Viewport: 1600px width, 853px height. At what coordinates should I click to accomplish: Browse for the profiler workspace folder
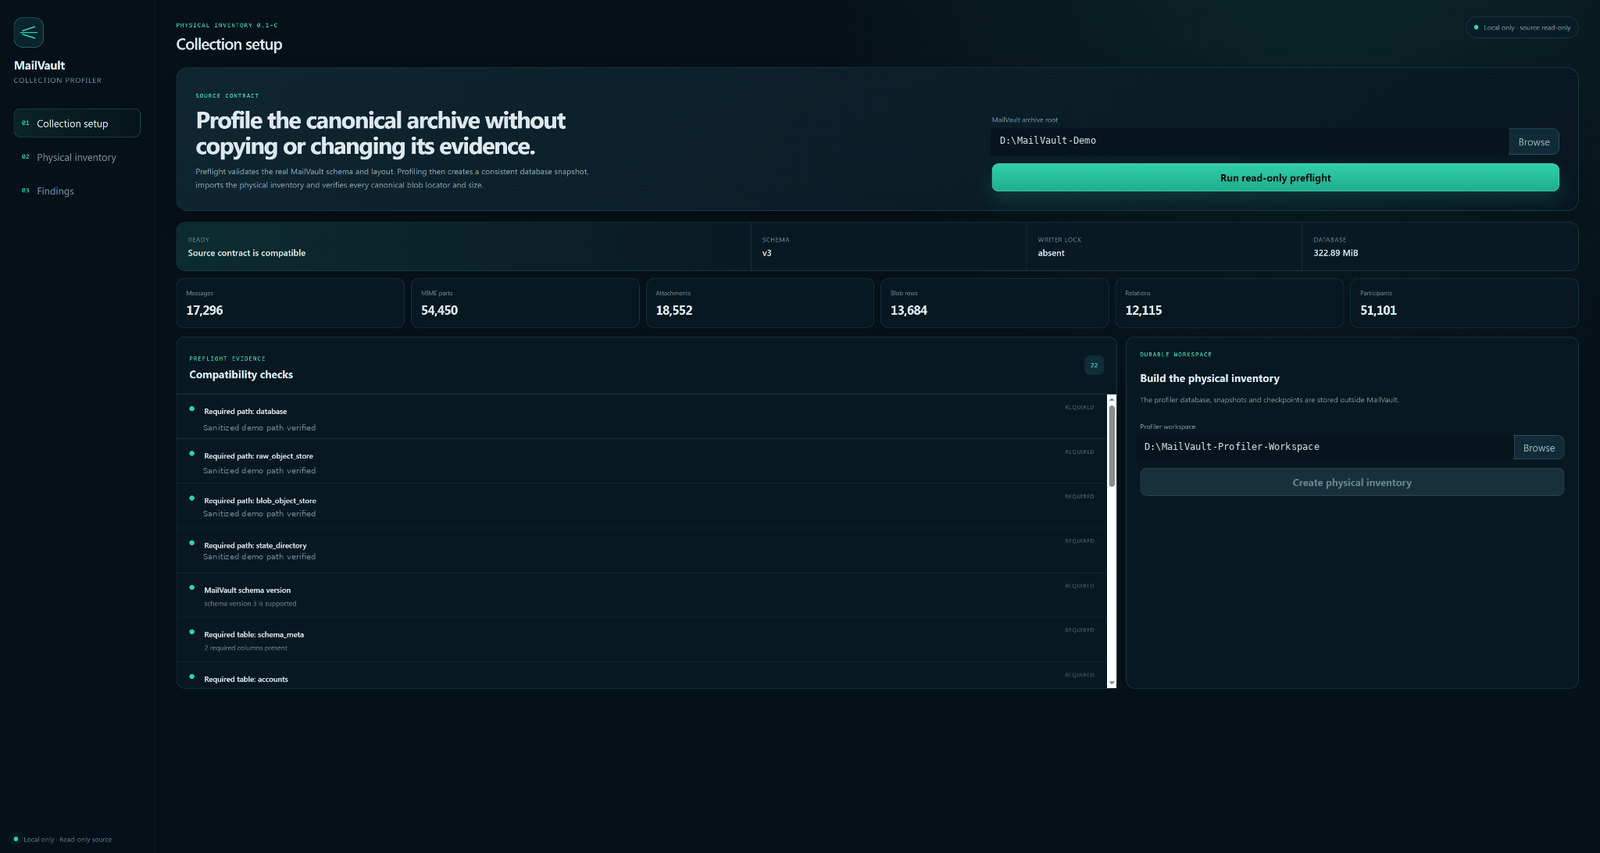[1538, 448]
